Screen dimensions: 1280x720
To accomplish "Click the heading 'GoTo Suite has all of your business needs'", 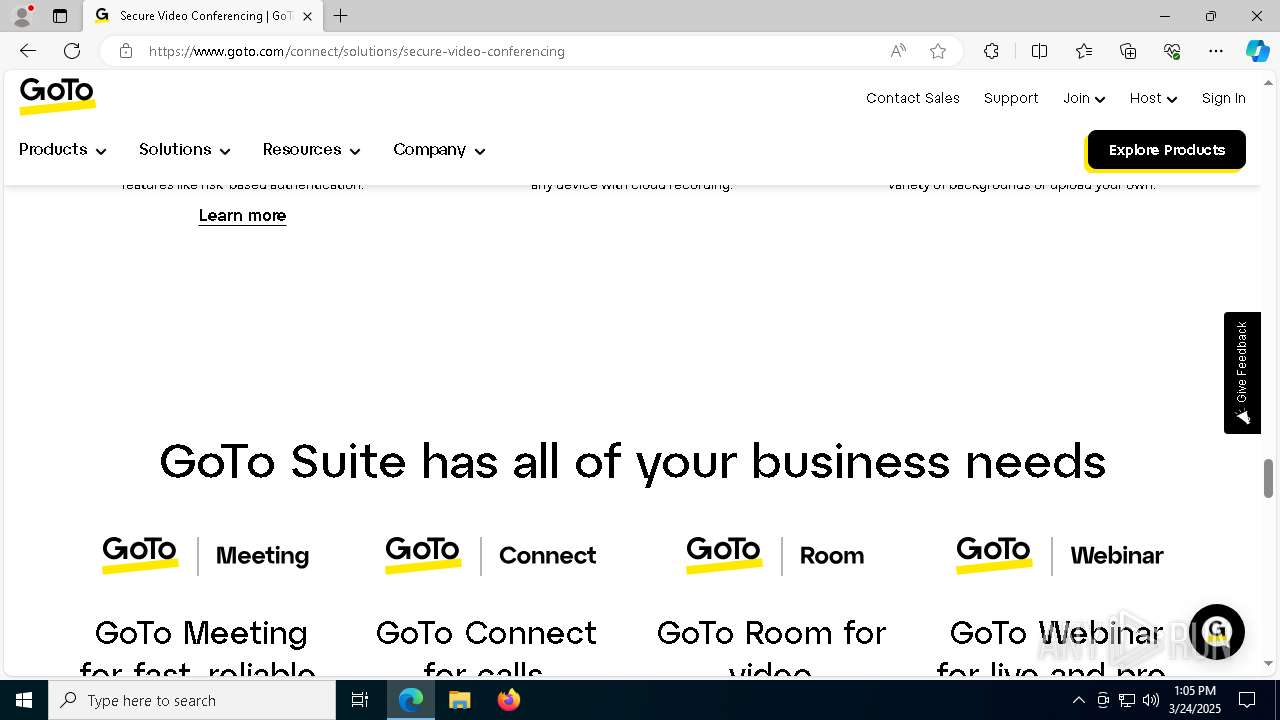I will 633,463.
